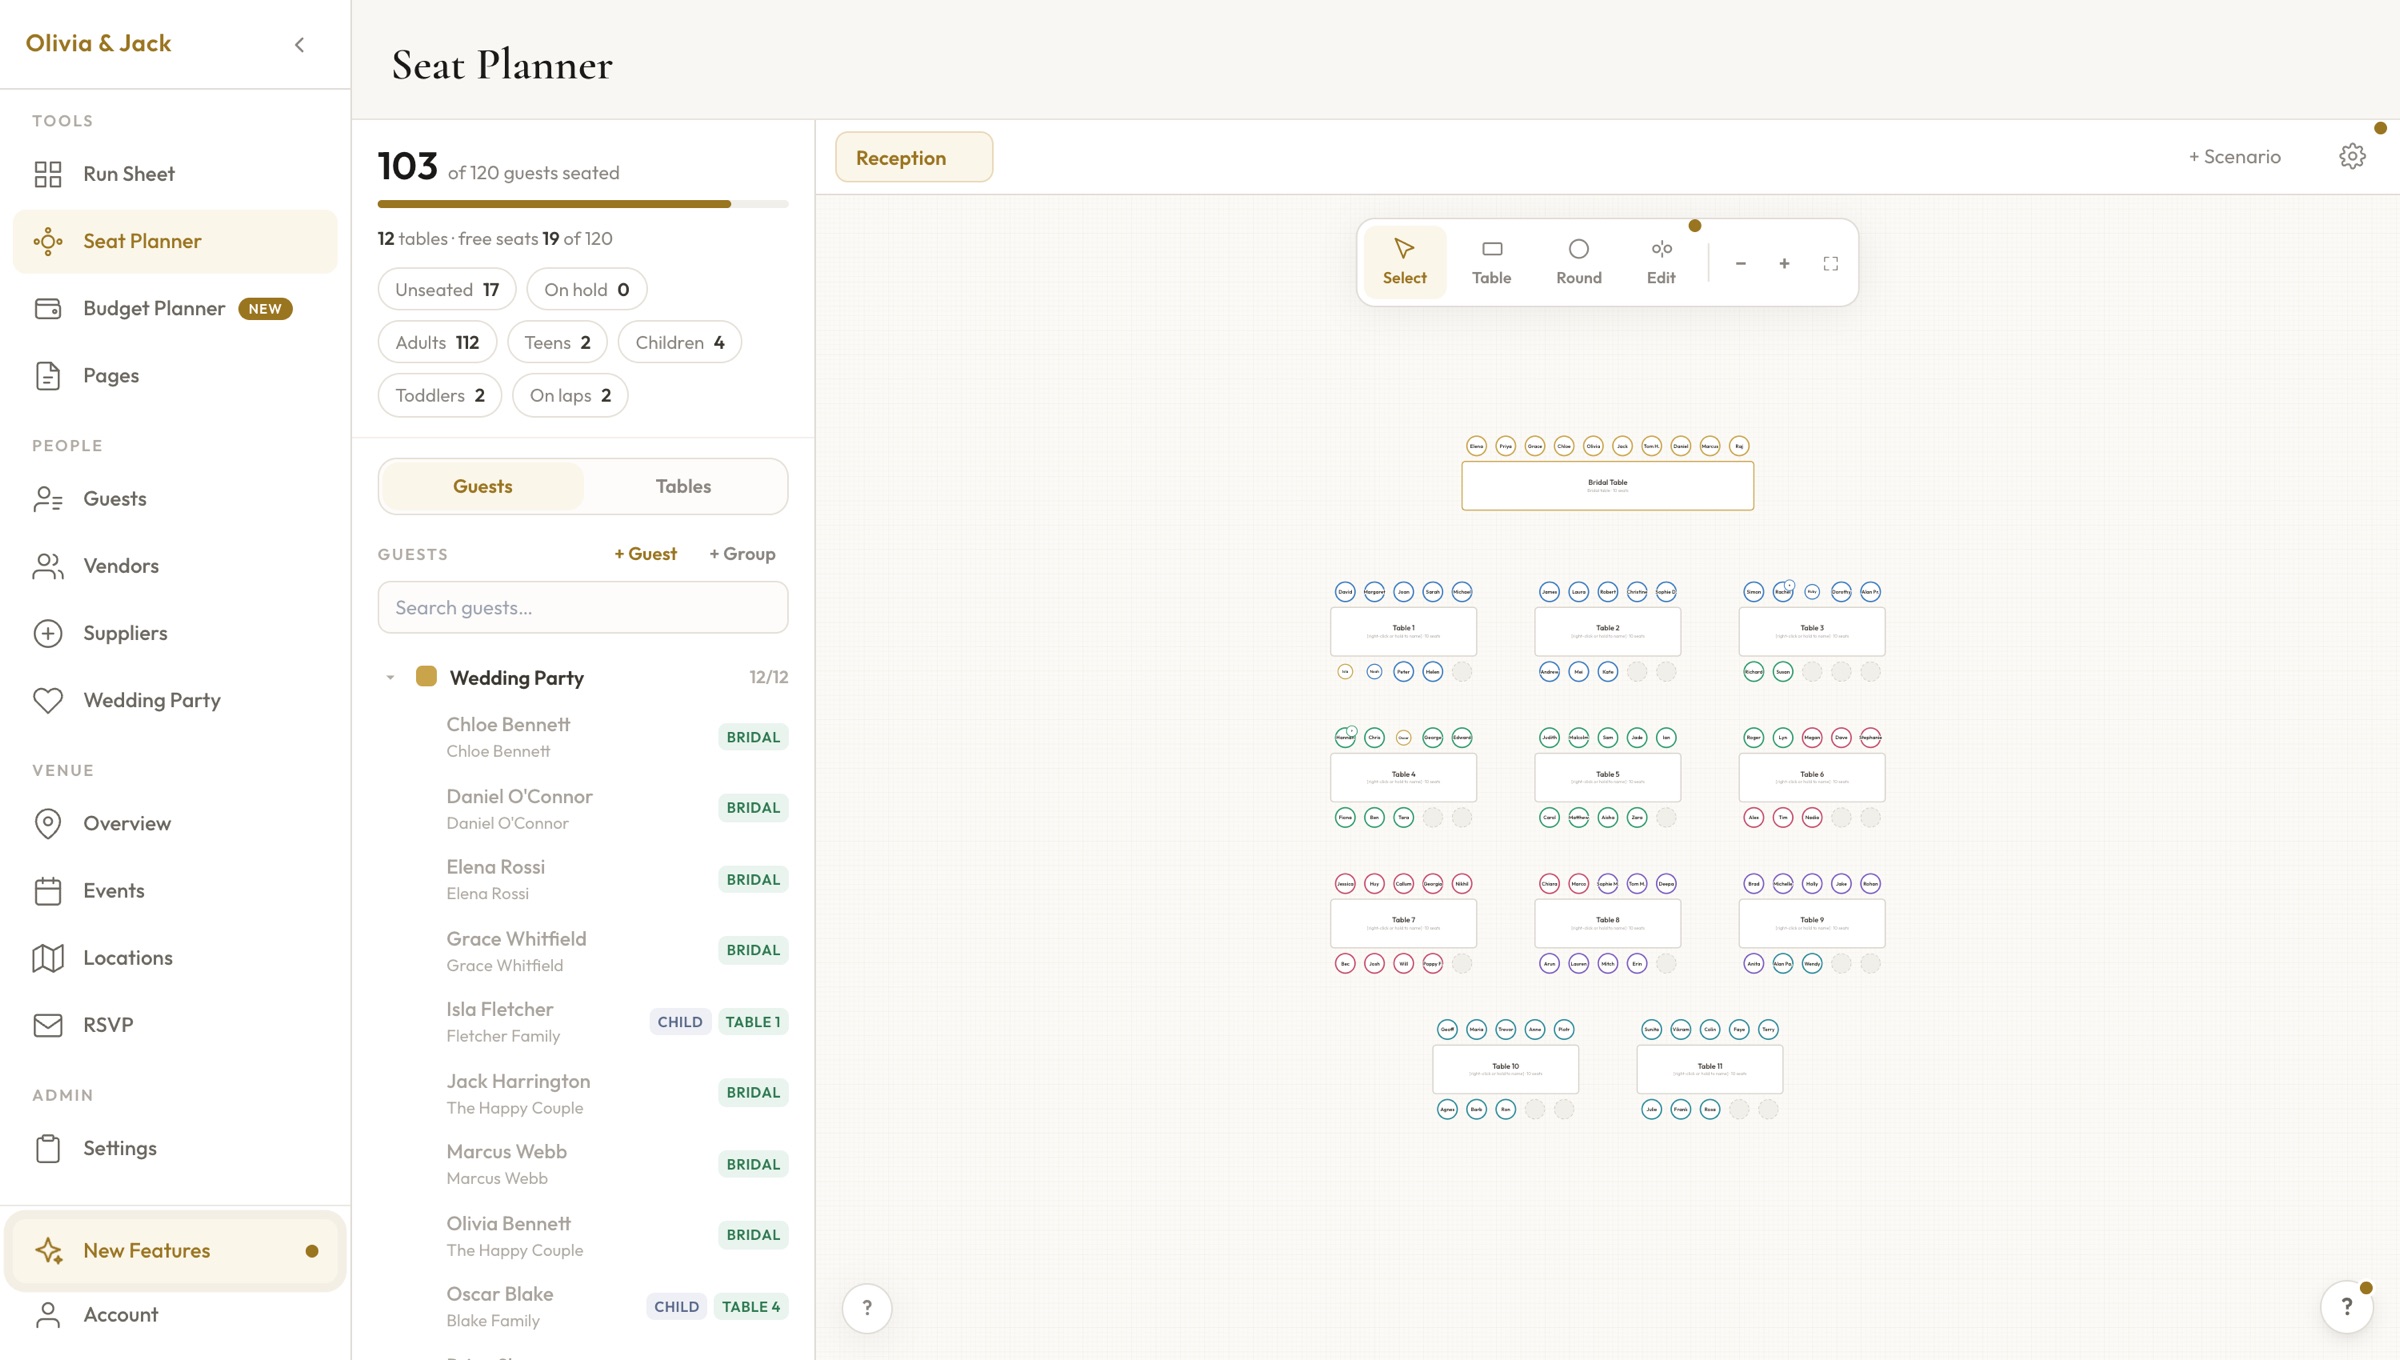The width and height of the screenshot is (2400, 1360).
Task: Select Table 1 on canvas
Action: pyautogui.click(x=1403, y=631)
